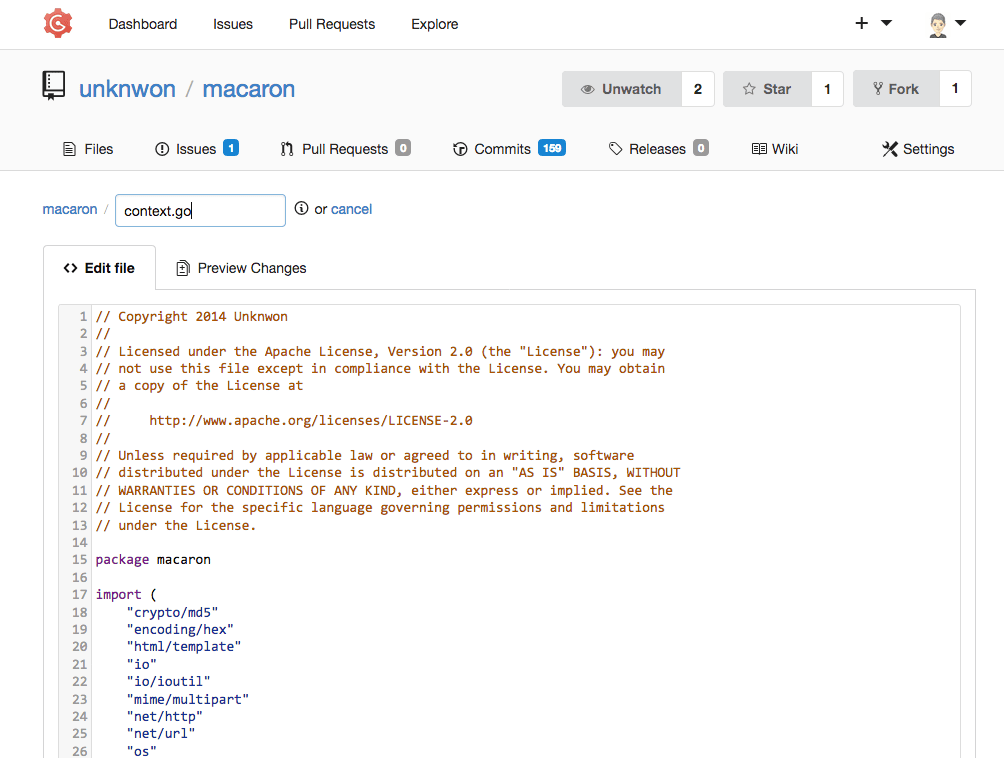Select the Edit file tab
The width and height of the screenshot is (1004, 758).
tap(99, 268)
